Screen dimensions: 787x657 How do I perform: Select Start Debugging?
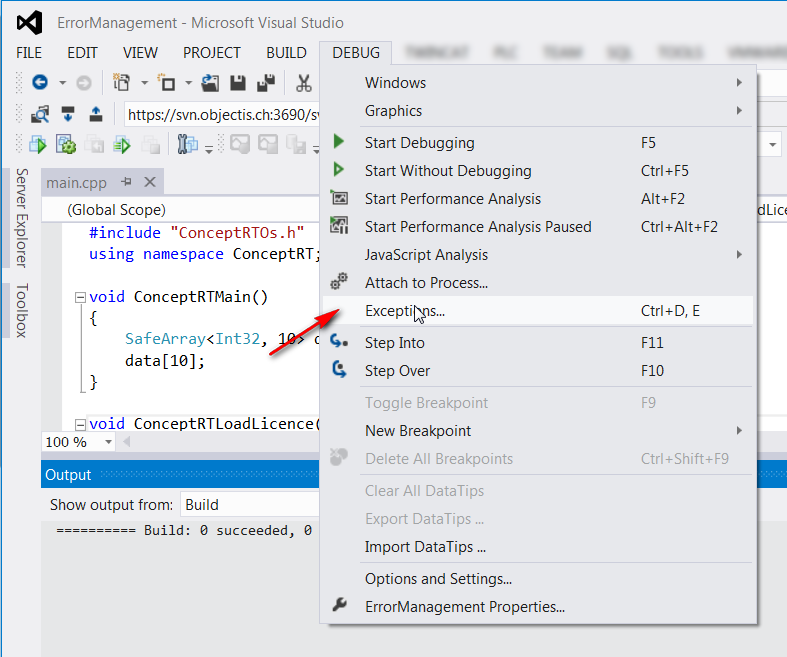[x=538, y=143]
